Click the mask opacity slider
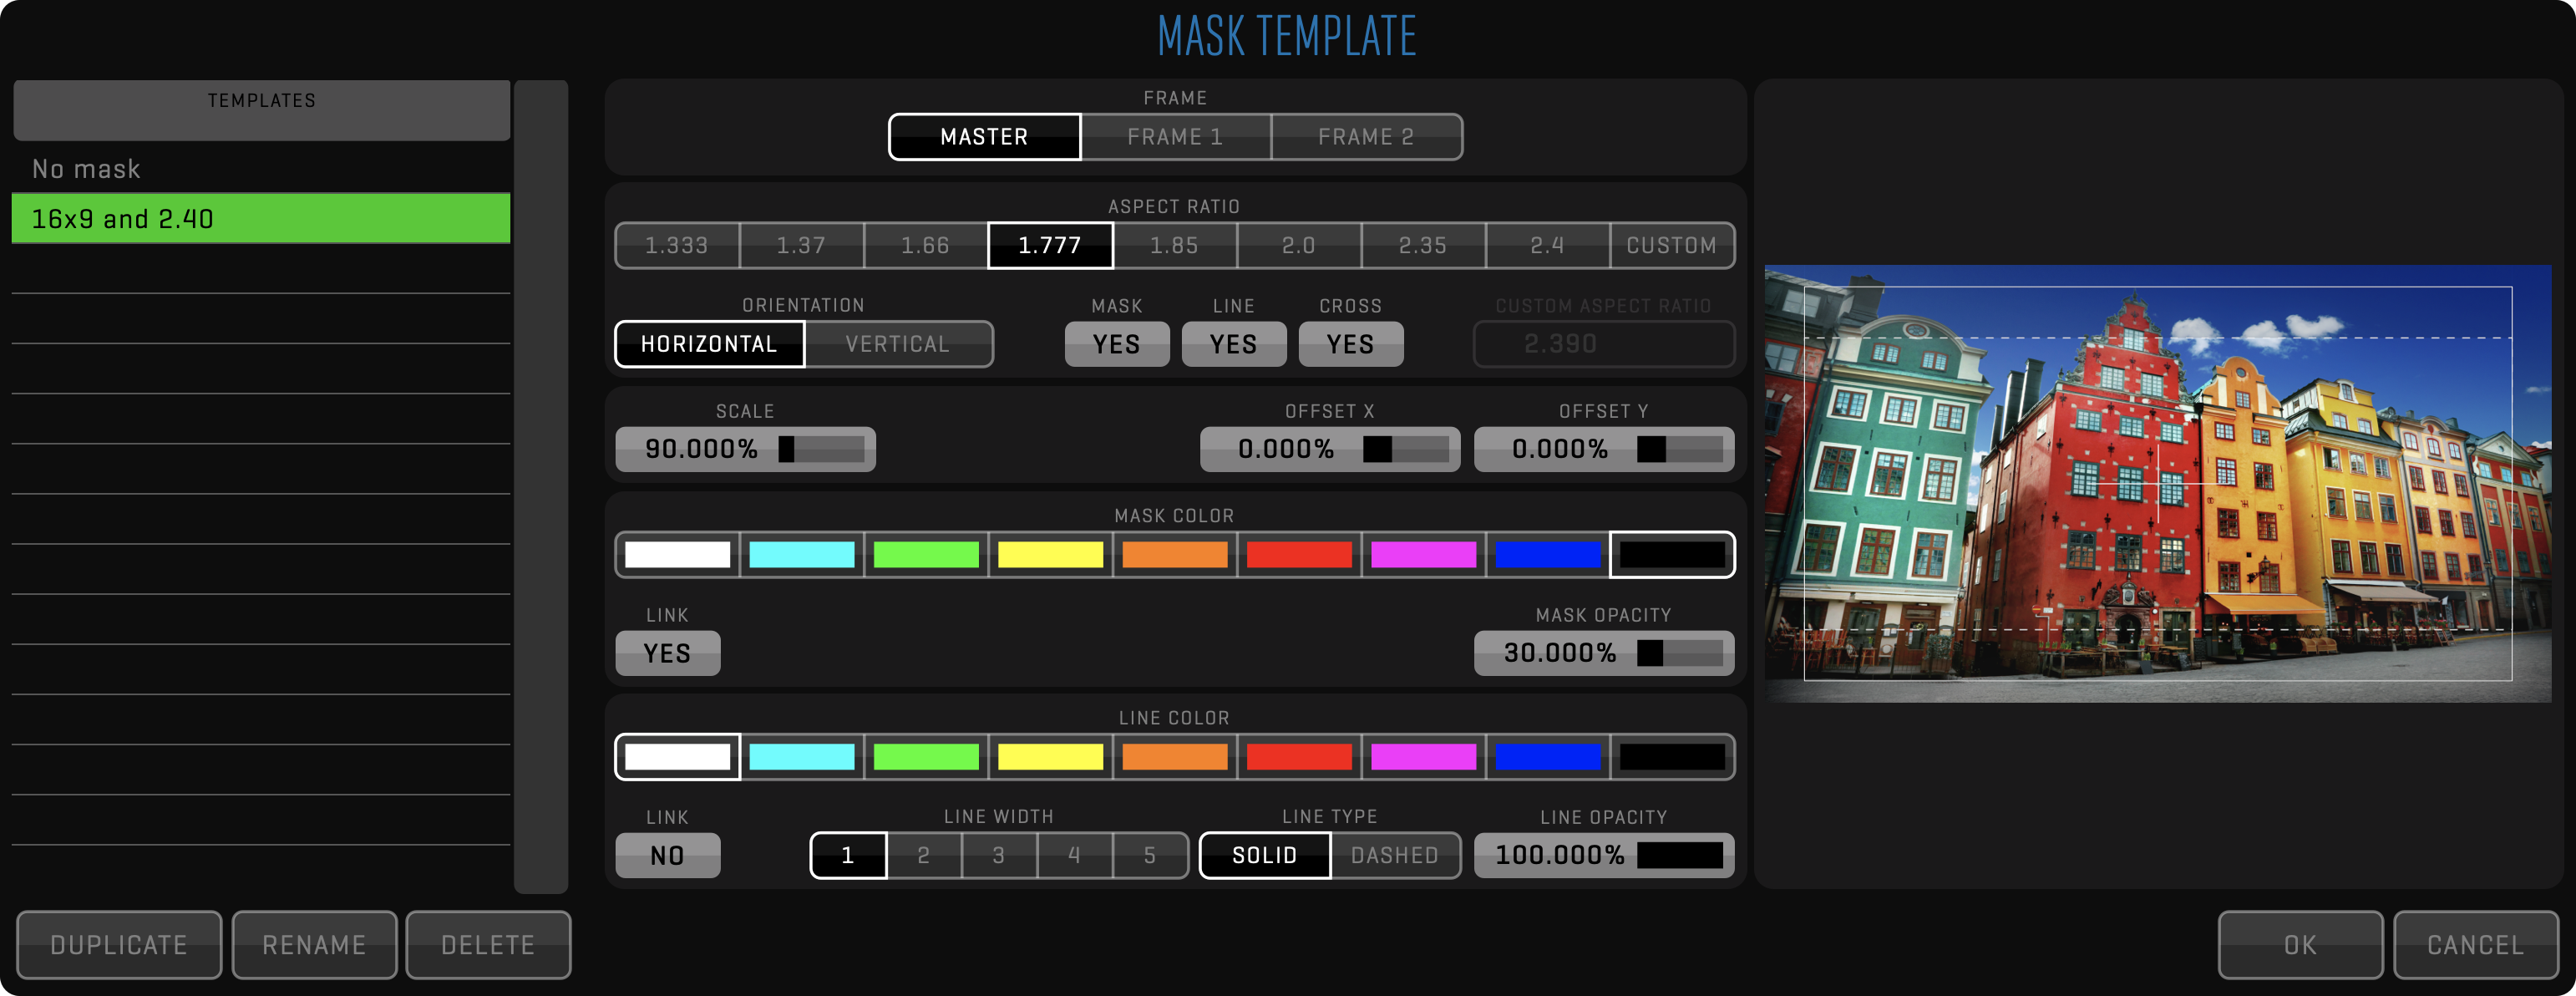 pyautogui.click(x=1679, y=653)
